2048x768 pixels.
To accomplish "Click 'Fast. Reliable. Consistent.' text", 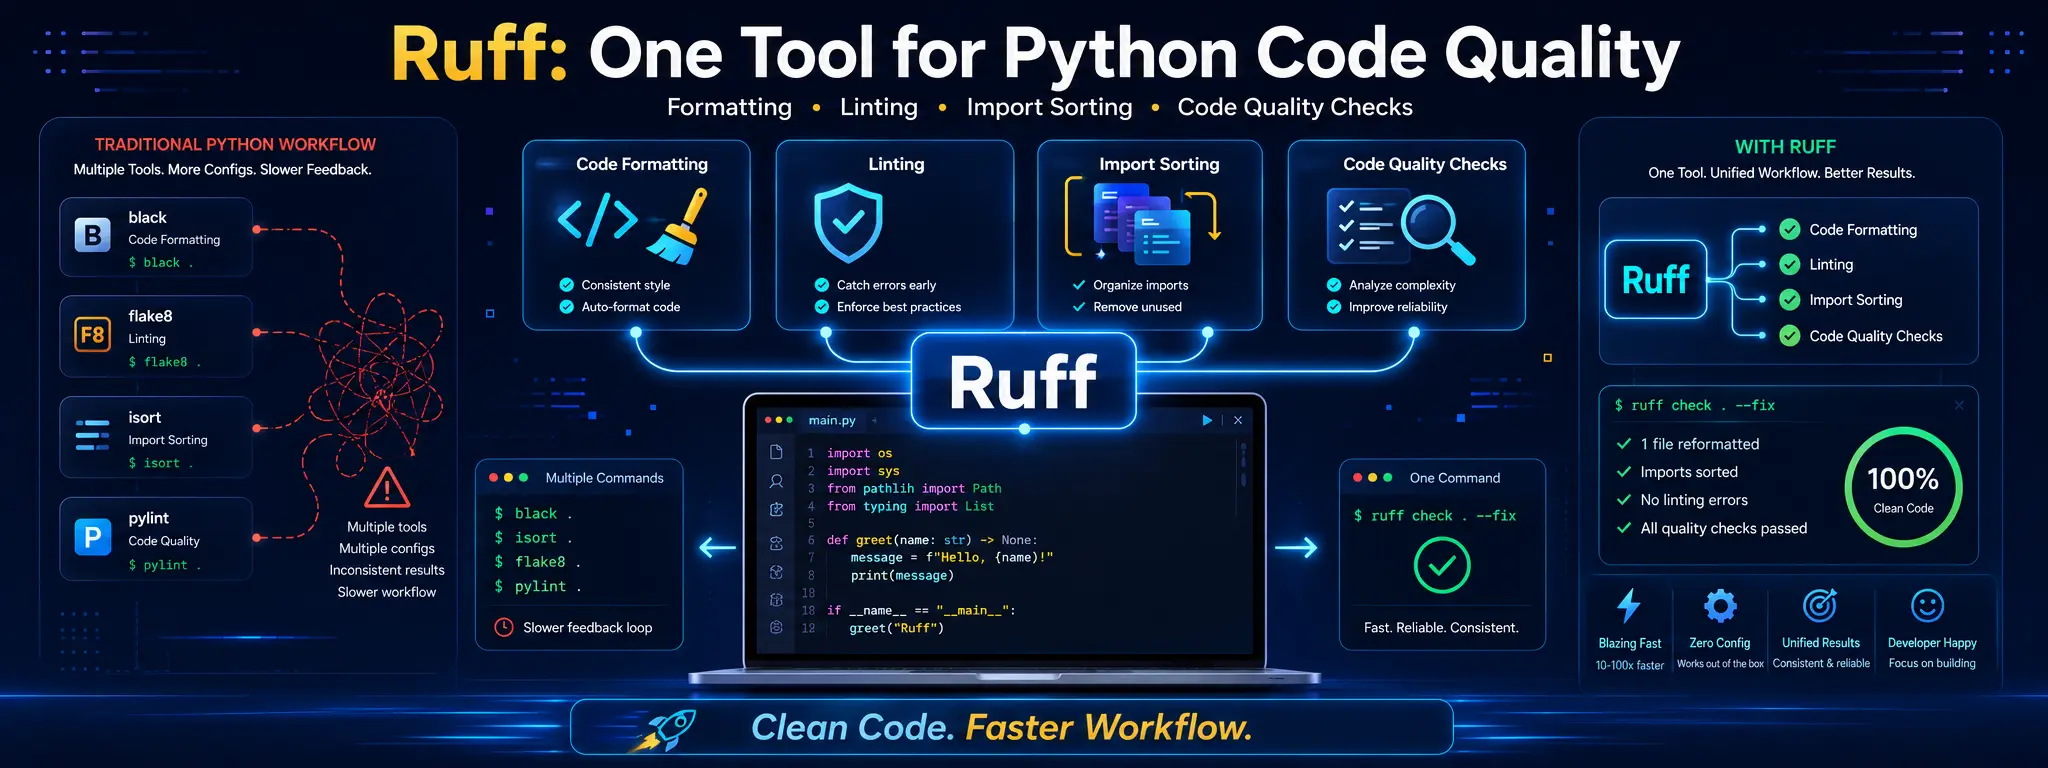I will click(x=1441, y=628).
